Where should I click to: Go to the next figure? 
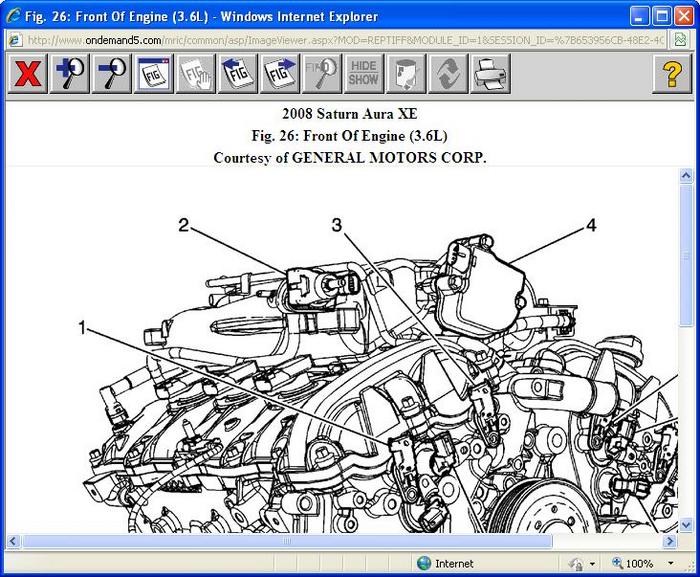point(280,74)
